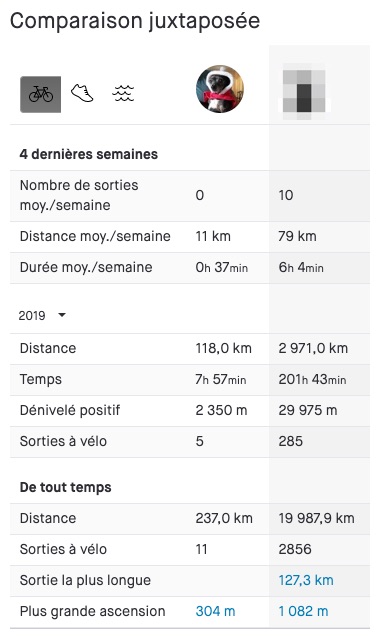
Task: Select the cycling bike icon tab
Action: 41,94
